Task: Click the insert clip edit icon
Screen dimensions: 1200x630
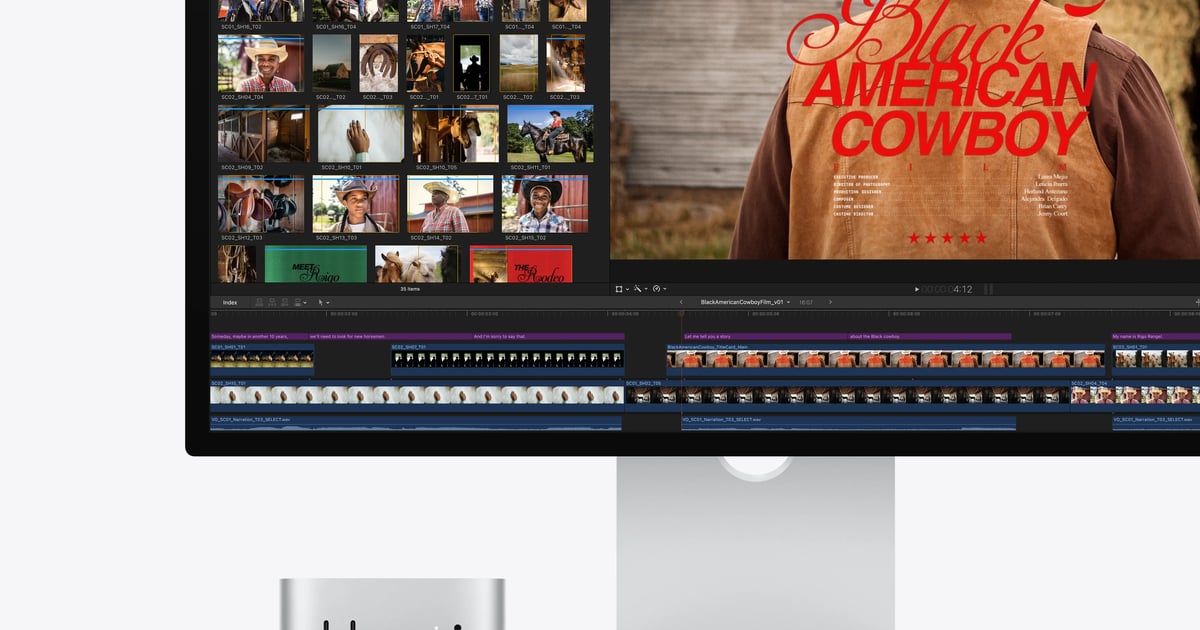Action: coord(272,302)
